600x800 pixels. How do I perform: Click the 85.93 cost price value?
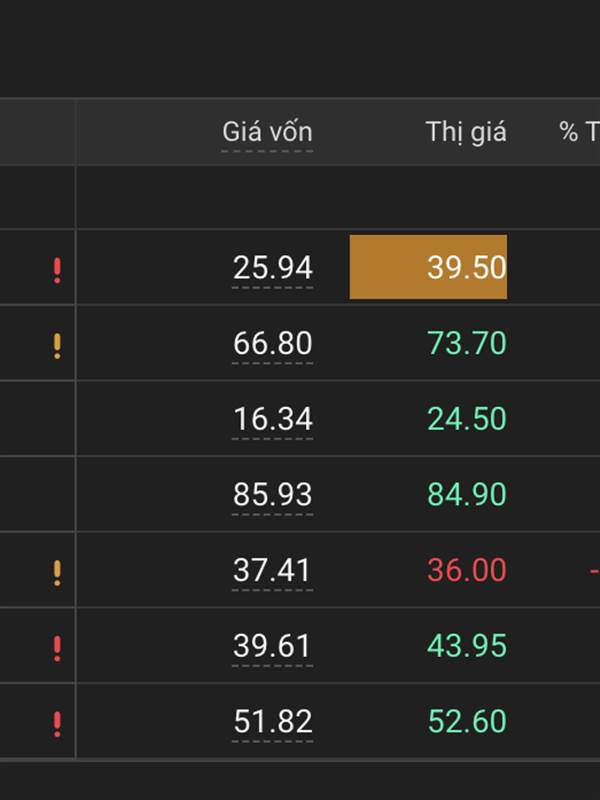pos(273,495)
